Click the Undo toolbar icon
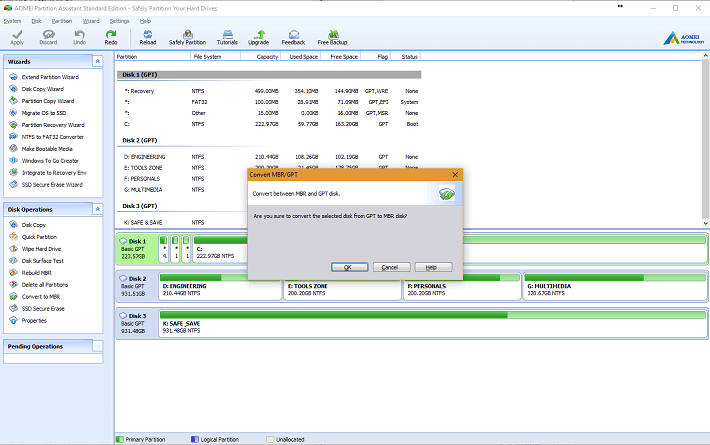Image resolution: width=710 pixels, height=445 pixels. tap(79, 37)
